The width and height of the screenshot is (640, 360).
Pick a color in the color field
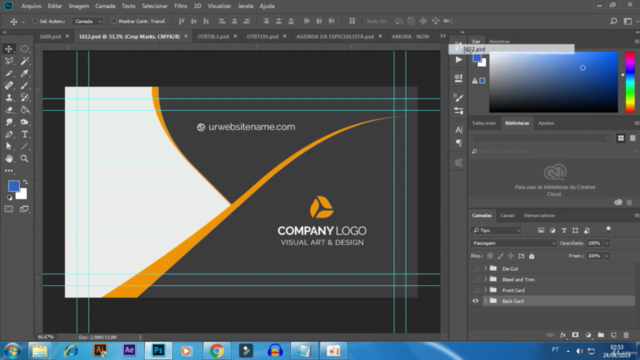553,82
